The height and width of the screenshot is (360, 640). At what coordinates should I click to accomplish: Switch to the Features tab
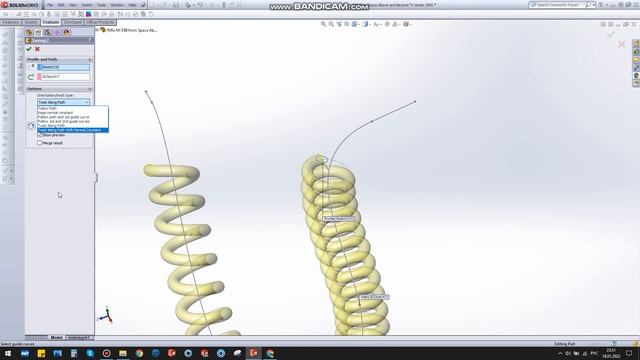(11, 22)
